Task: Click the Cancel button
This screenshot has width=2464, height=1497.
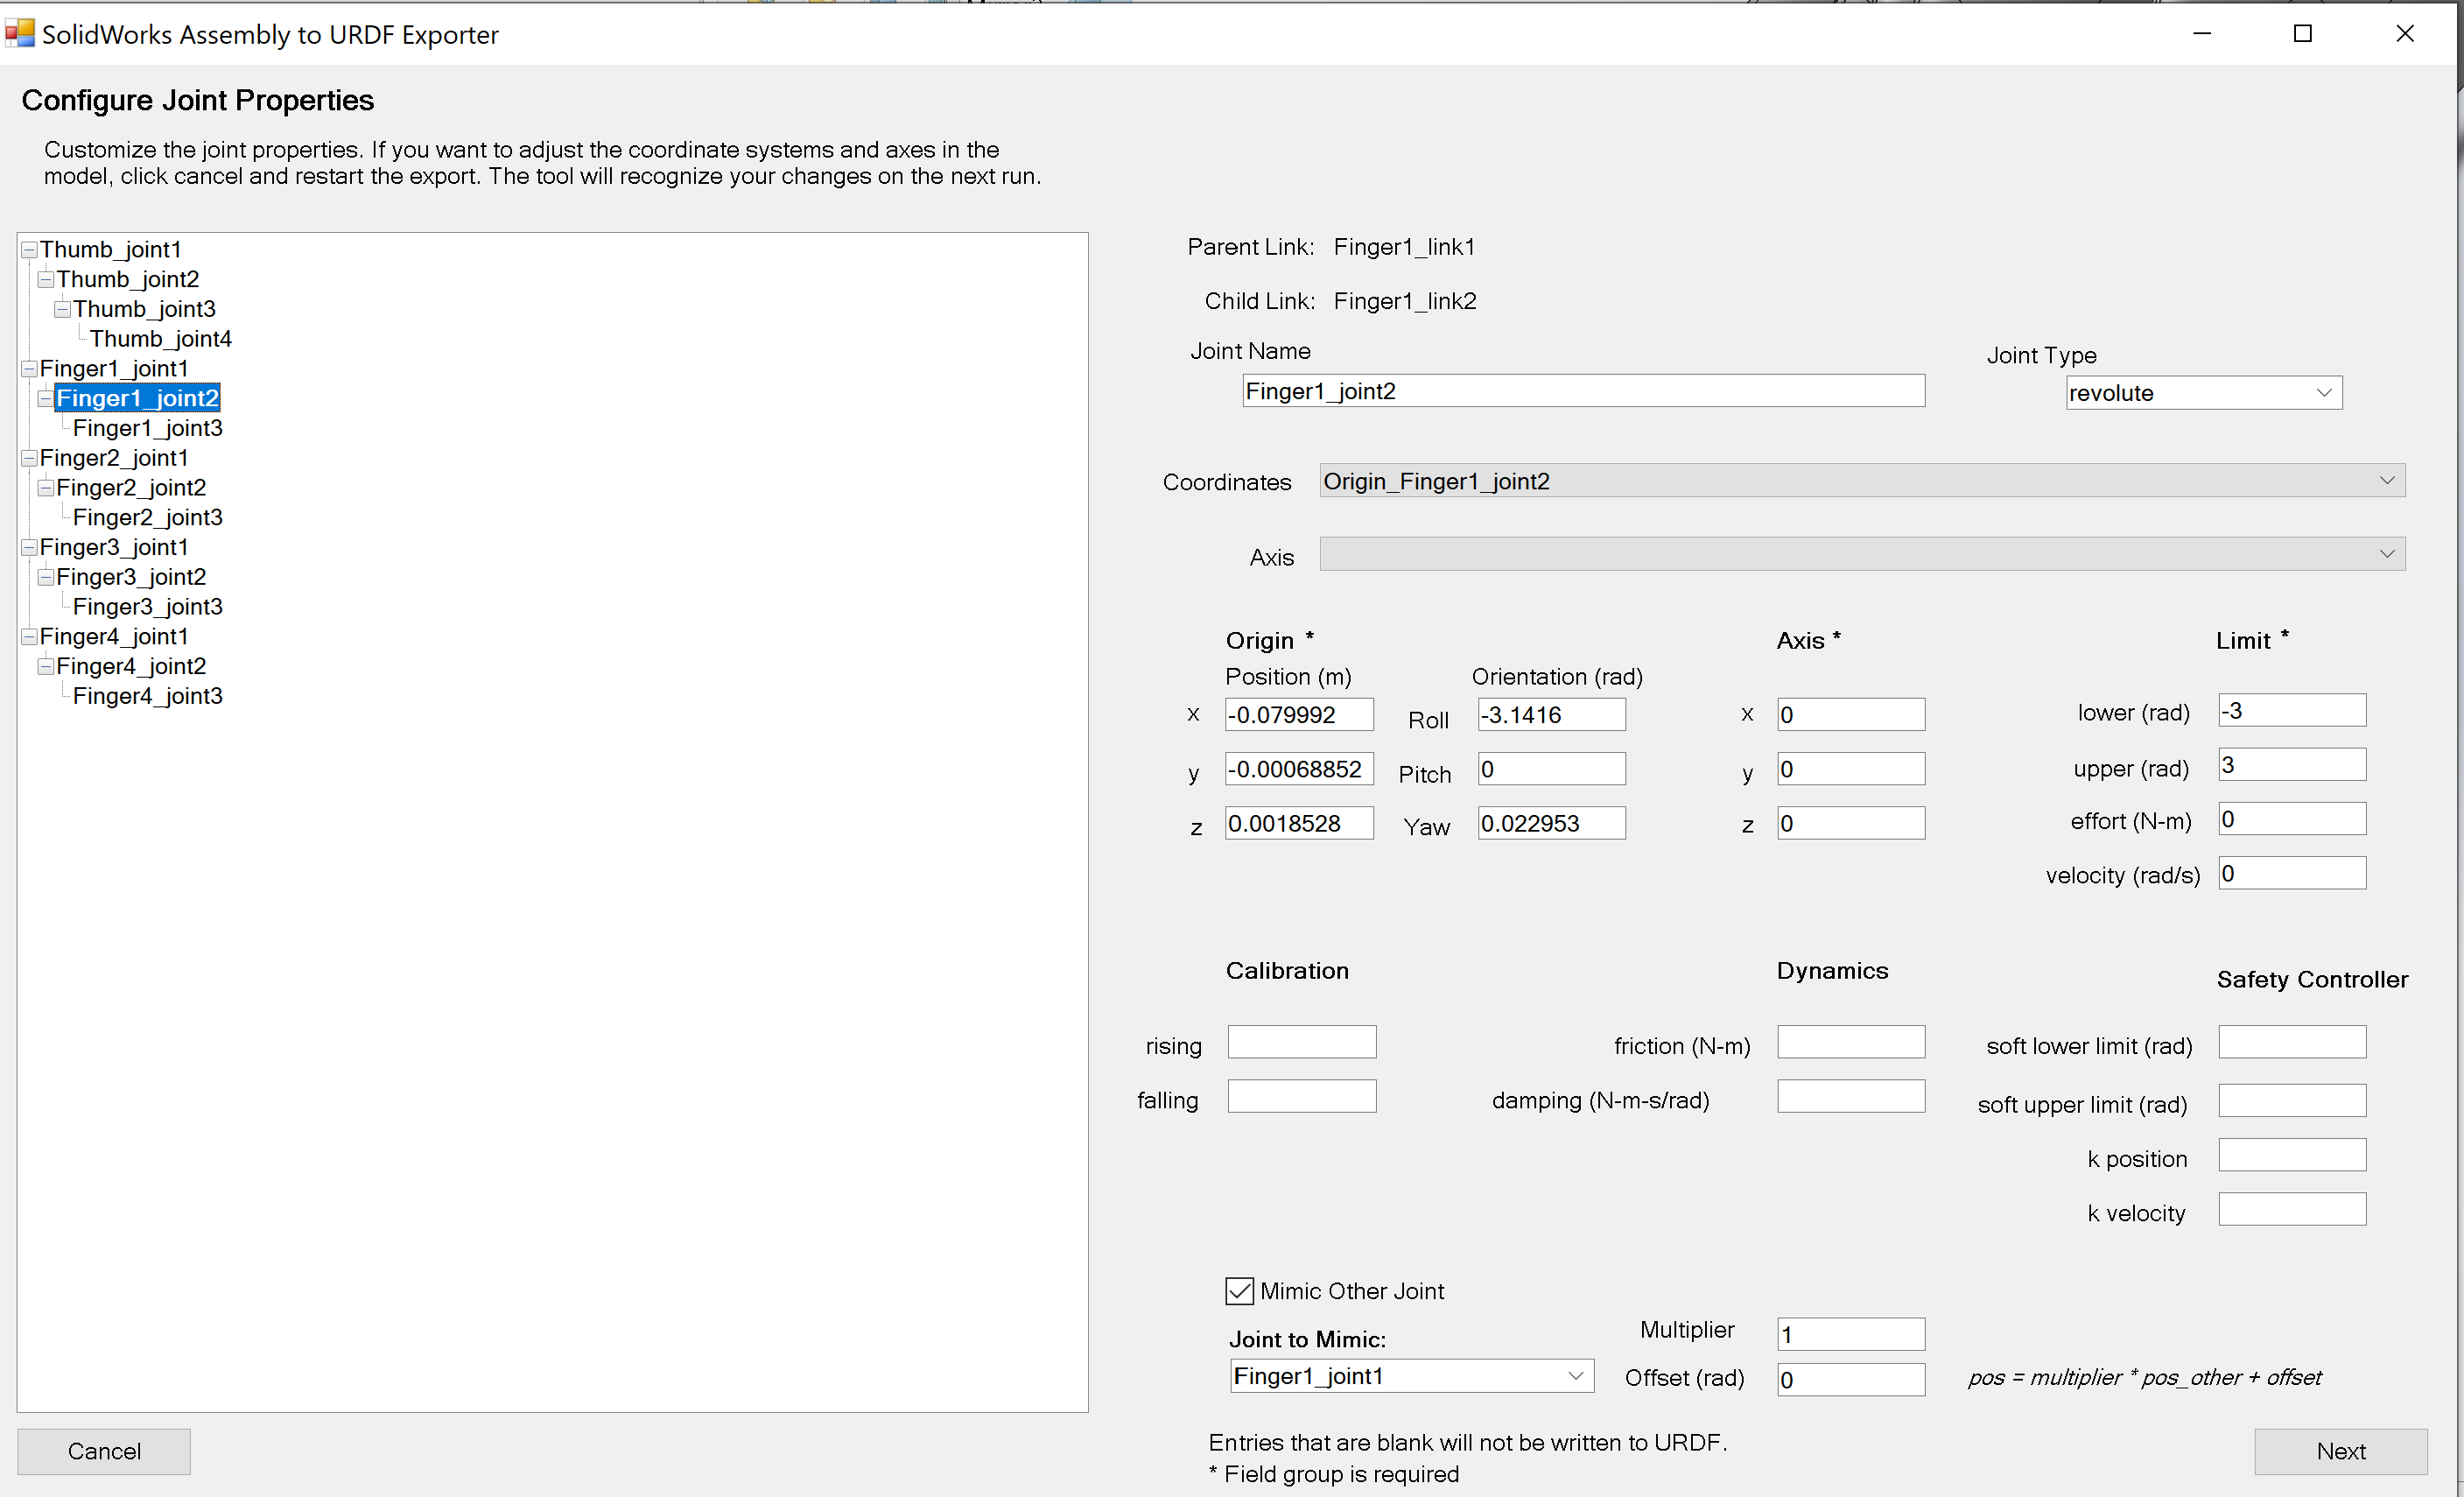Action: click(x=104, y=1451)
